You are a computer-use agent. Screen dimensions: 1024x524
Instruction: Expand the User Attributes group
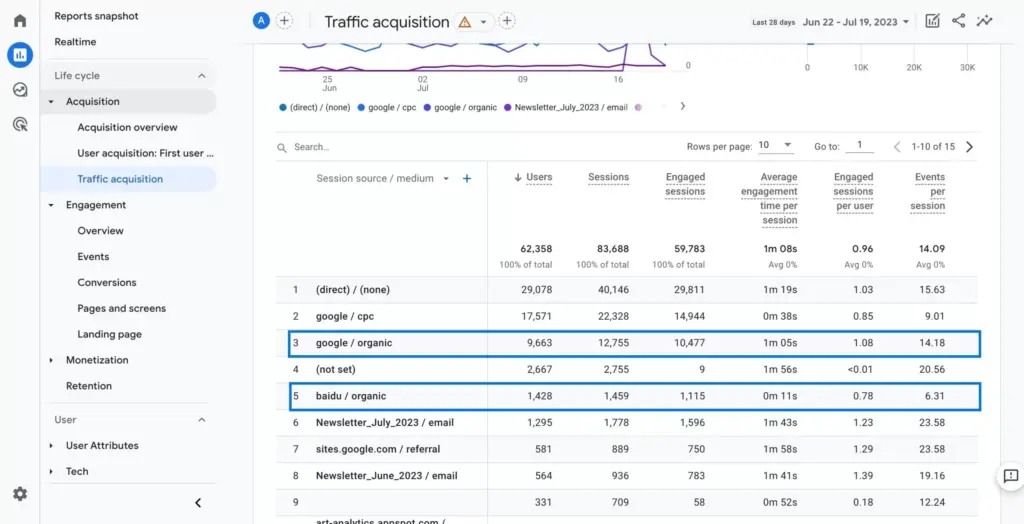coord(51,446)
